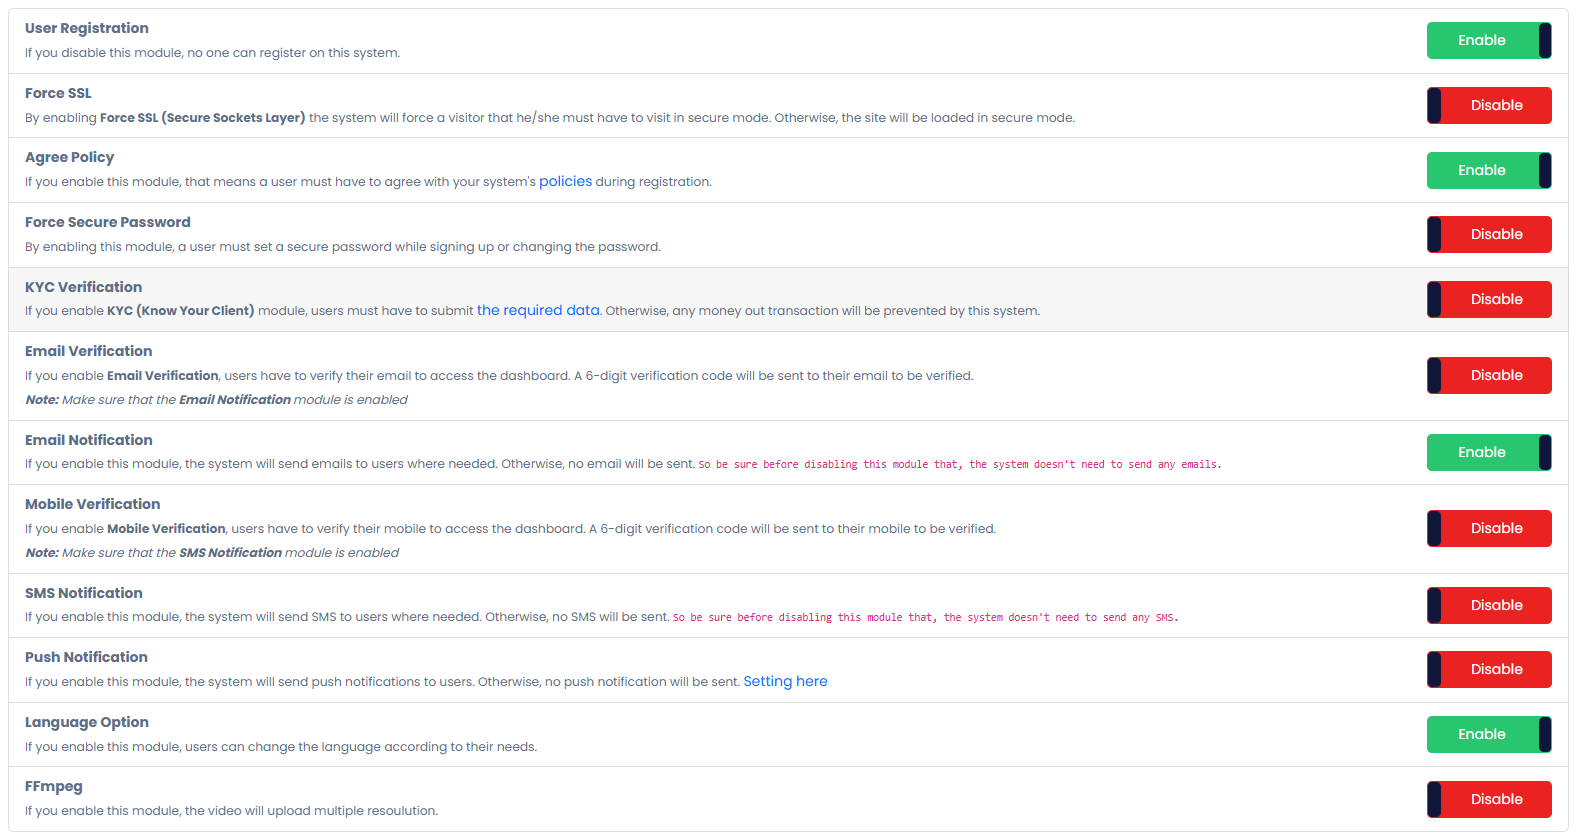
Task: Toggle the Mobile Verification switch
Action: point(1488,528)
